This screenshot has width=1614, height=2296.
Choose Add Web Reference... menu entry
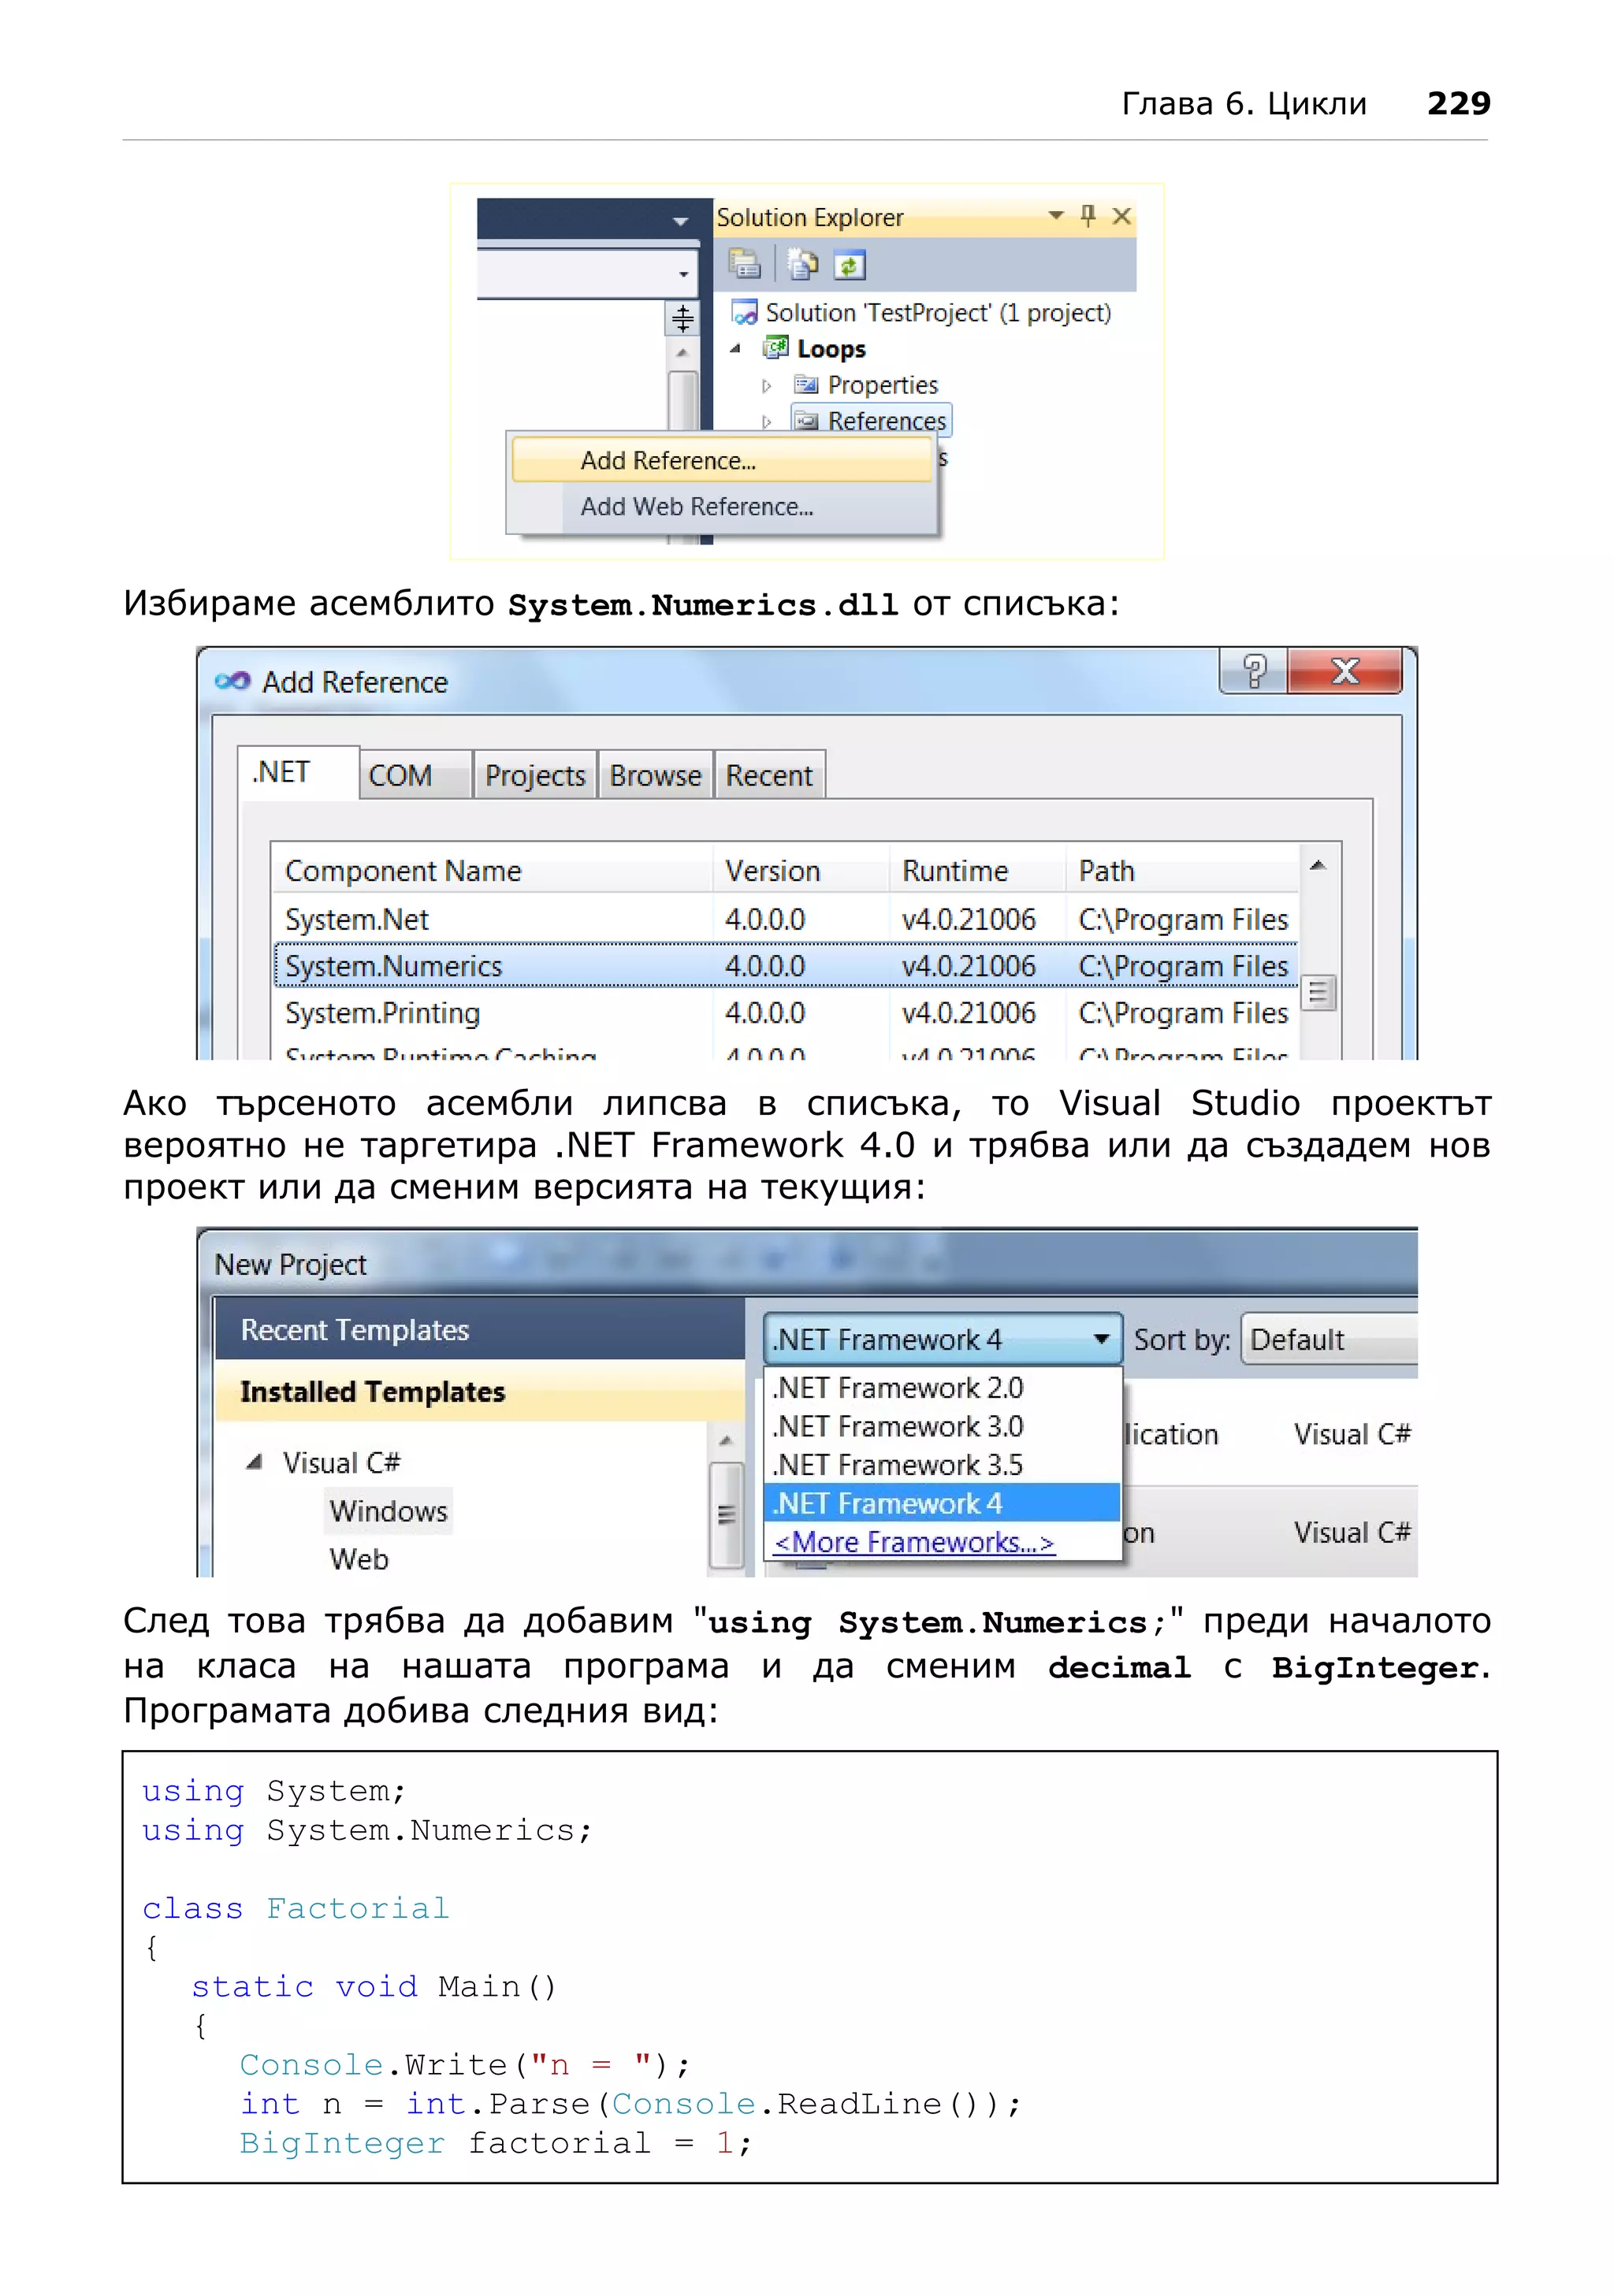[721, 506]
